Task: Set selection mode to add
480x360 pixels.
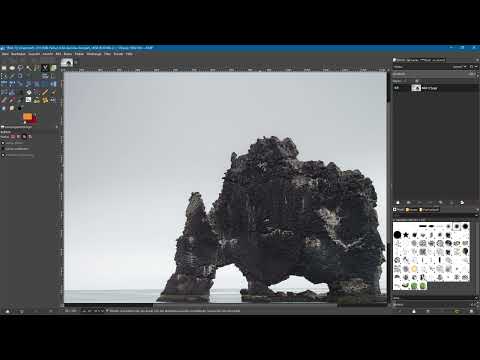Action: pos(19,137)
